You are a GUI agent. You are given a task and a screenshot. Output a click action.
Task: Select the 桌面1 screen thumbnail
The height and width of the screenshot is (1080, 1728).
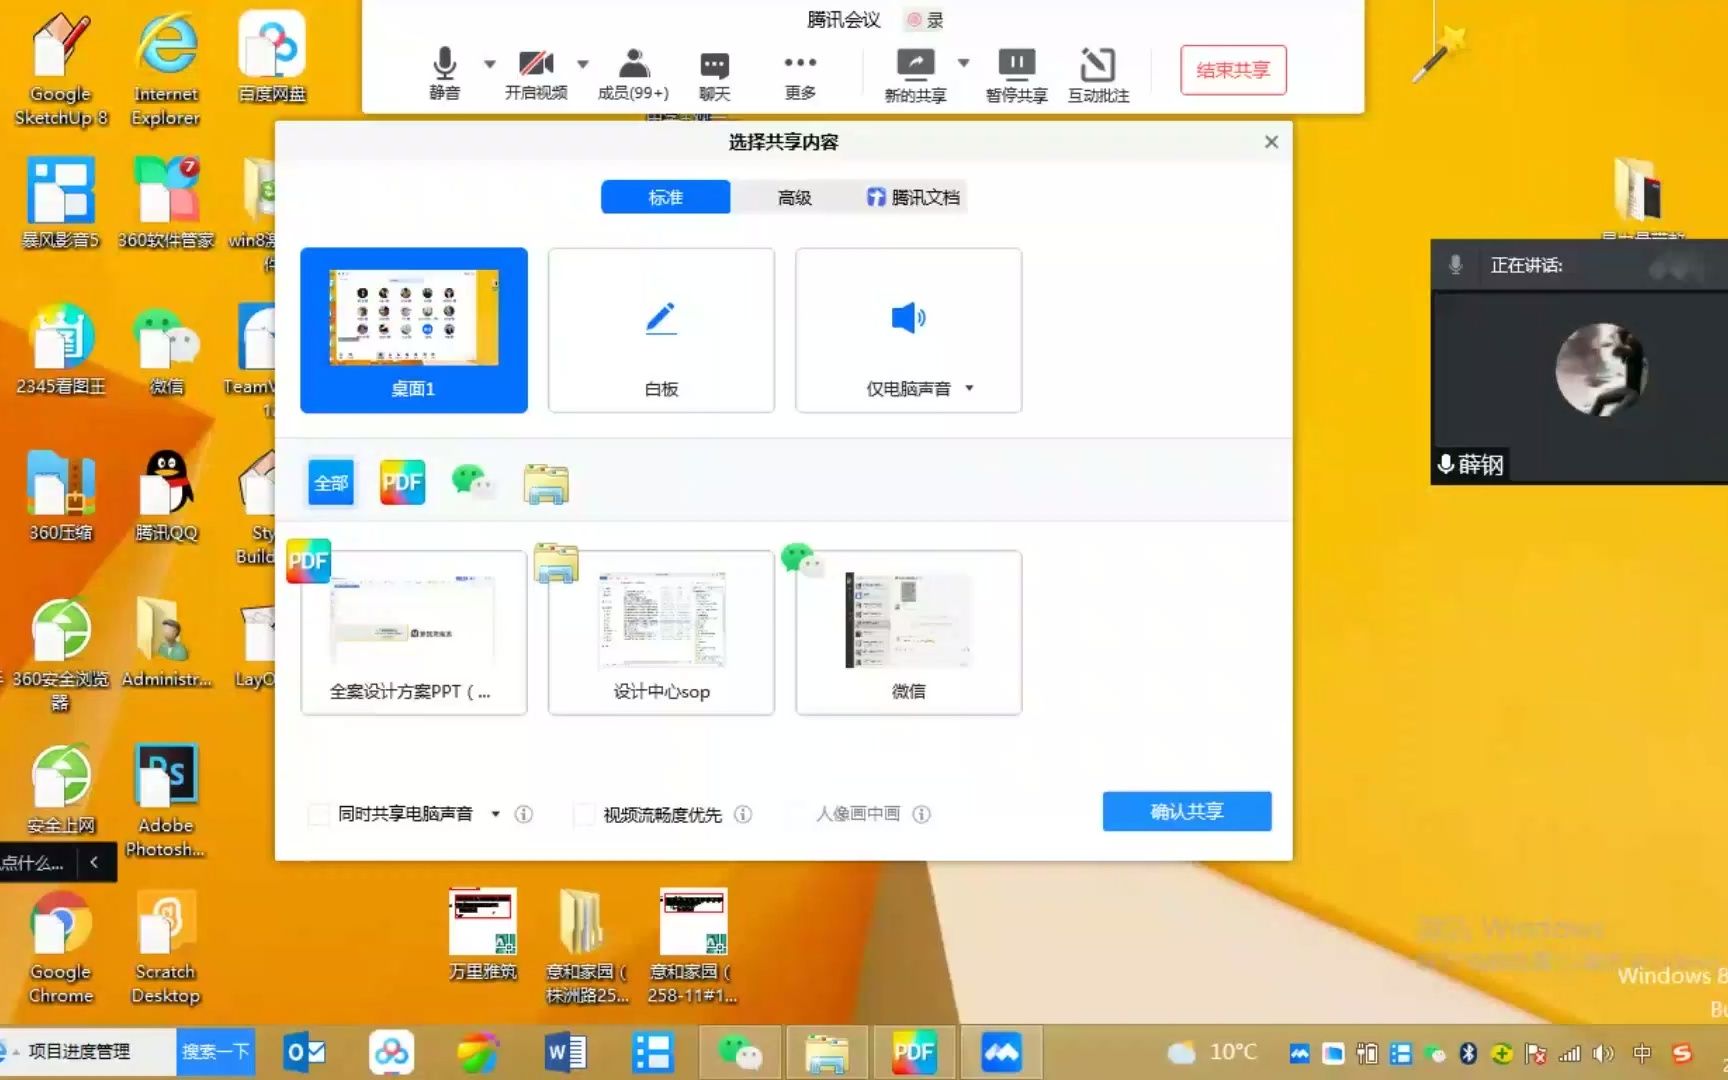413,330
